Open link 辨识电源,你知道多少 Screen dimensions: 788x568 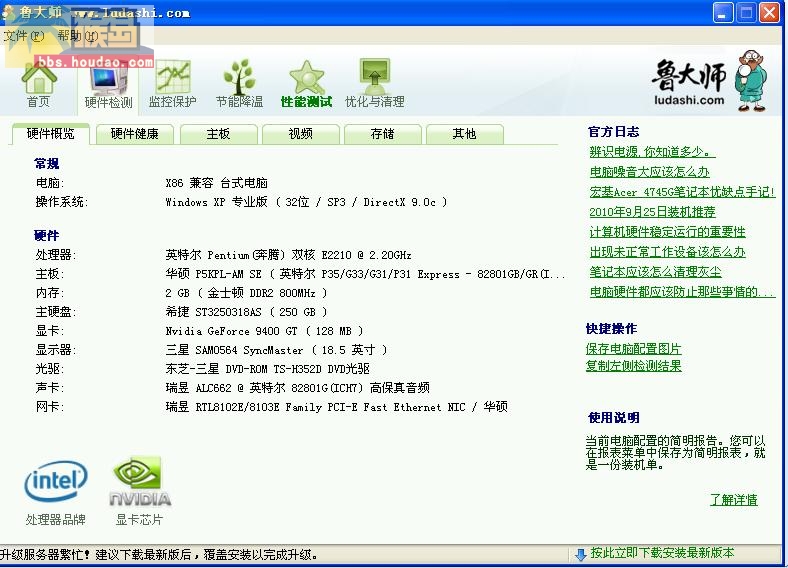coord(652,152)
